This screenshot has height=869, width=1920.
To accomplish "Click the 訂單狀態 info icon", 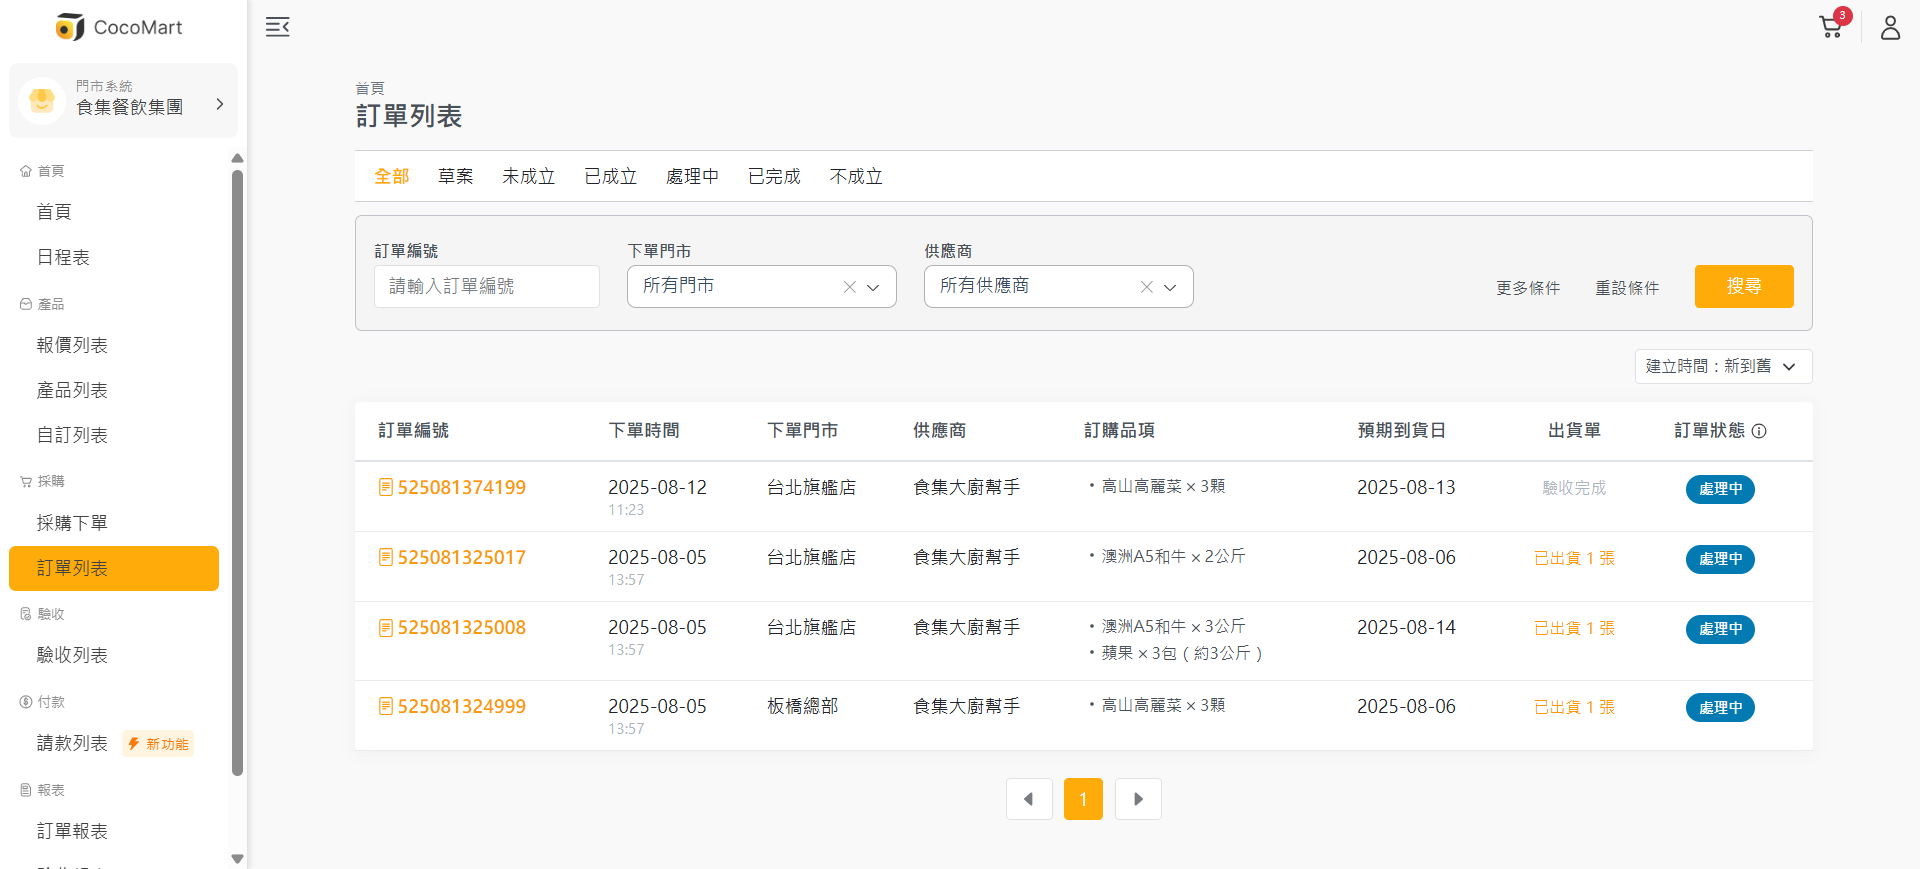I will click(1759, 431).
